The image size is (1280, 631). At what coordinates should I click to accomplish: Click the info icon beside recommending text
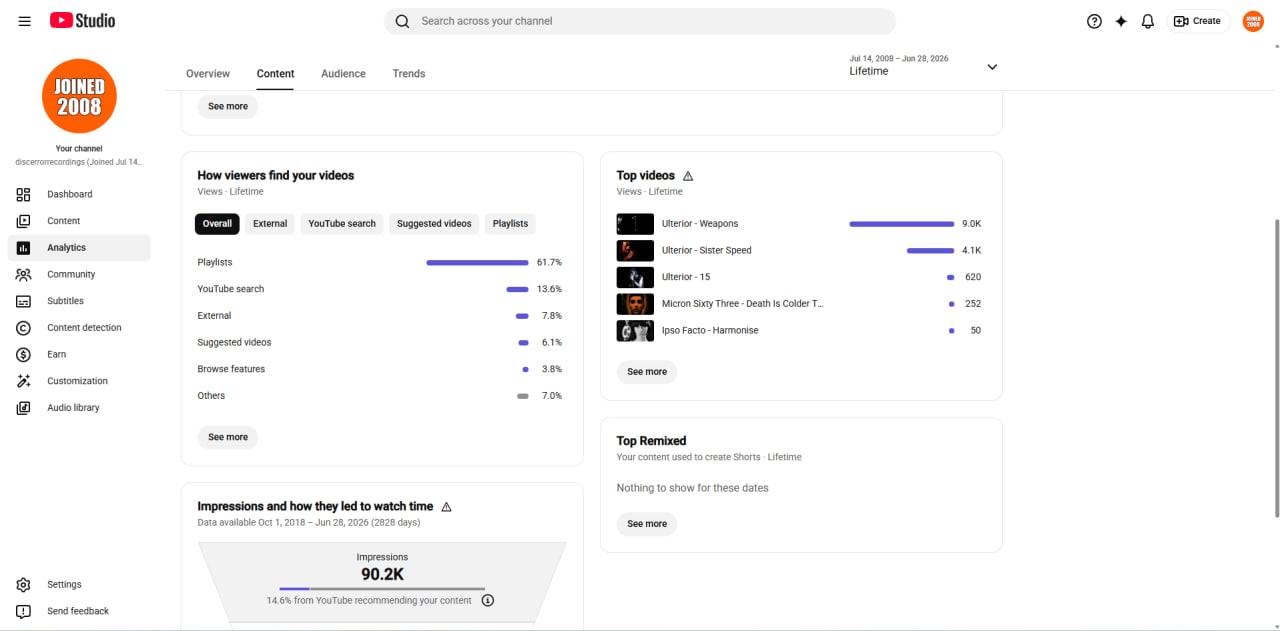pyautogui.click(x=488, y=601)
